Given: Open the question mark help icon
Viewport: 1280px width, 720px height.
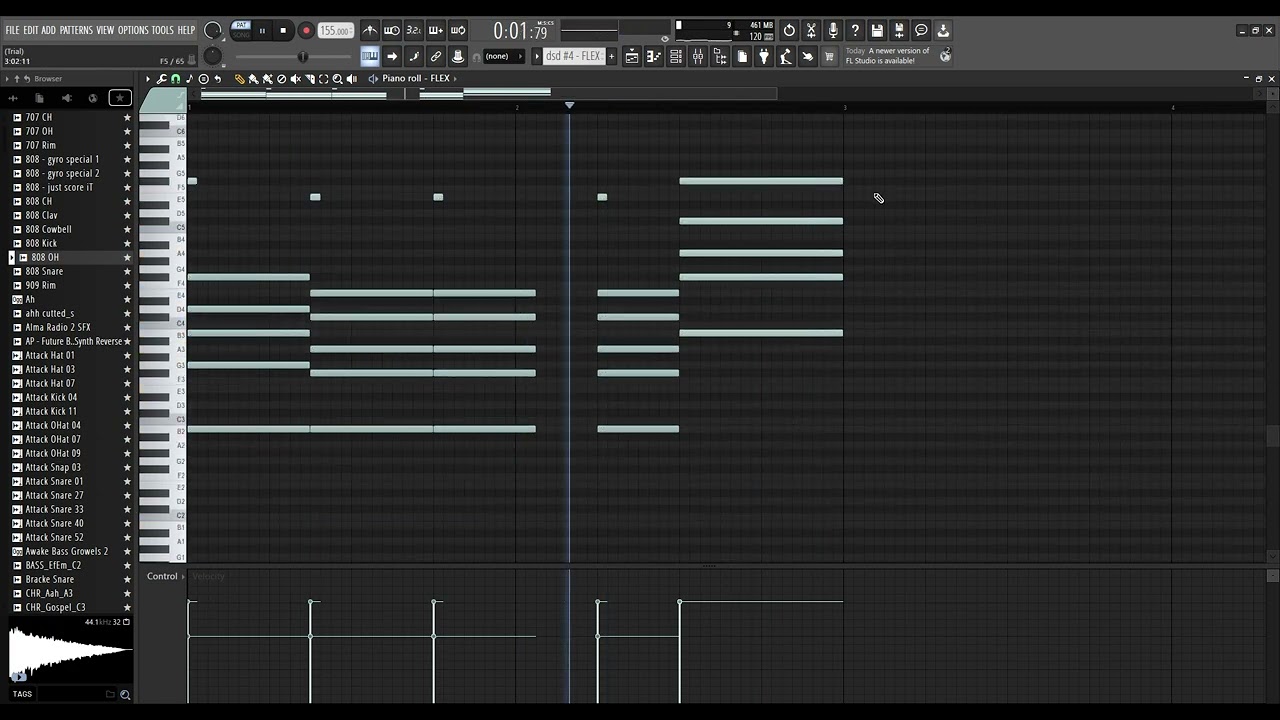Looking at the screenshot, I should coord(855,31).
